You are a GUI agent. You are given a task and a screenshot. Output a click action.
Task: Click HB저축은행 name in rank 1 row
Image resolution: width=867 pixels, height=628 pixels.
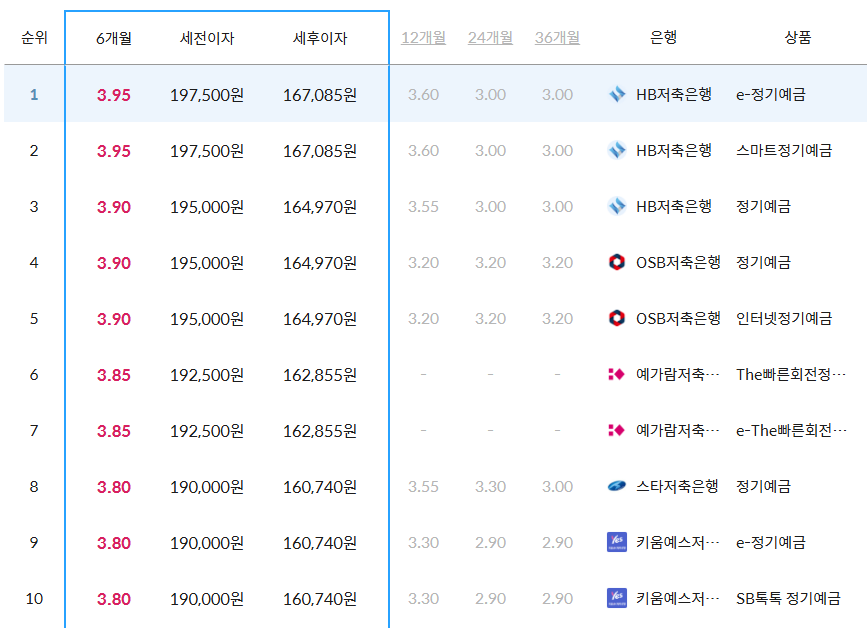coord(673,95)
